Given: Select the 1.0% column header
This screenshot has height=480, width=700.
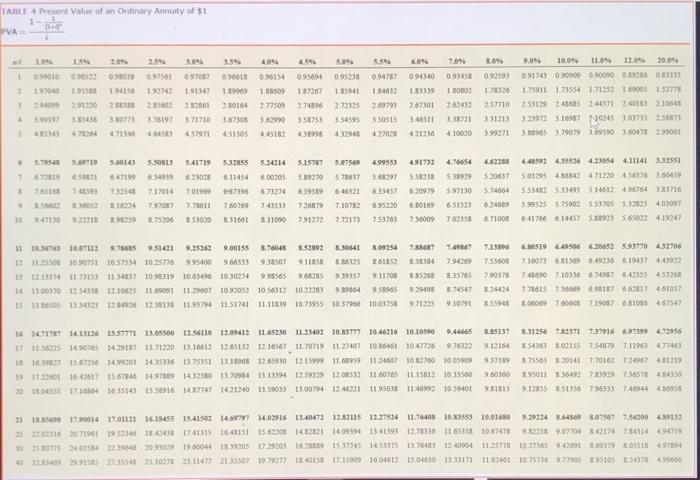Looking at the screenshot, I should click(44, 62).
